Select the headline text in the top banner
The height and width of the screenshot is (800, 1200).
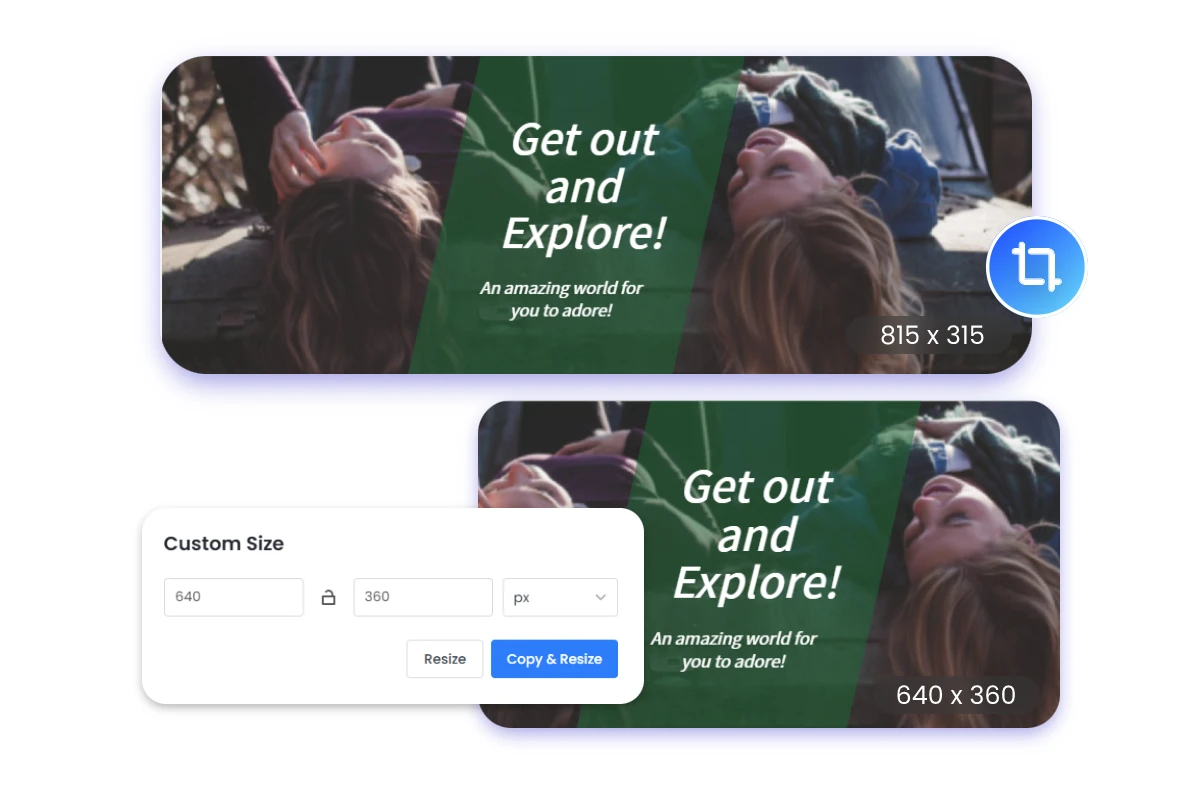[x=584, y=187]
